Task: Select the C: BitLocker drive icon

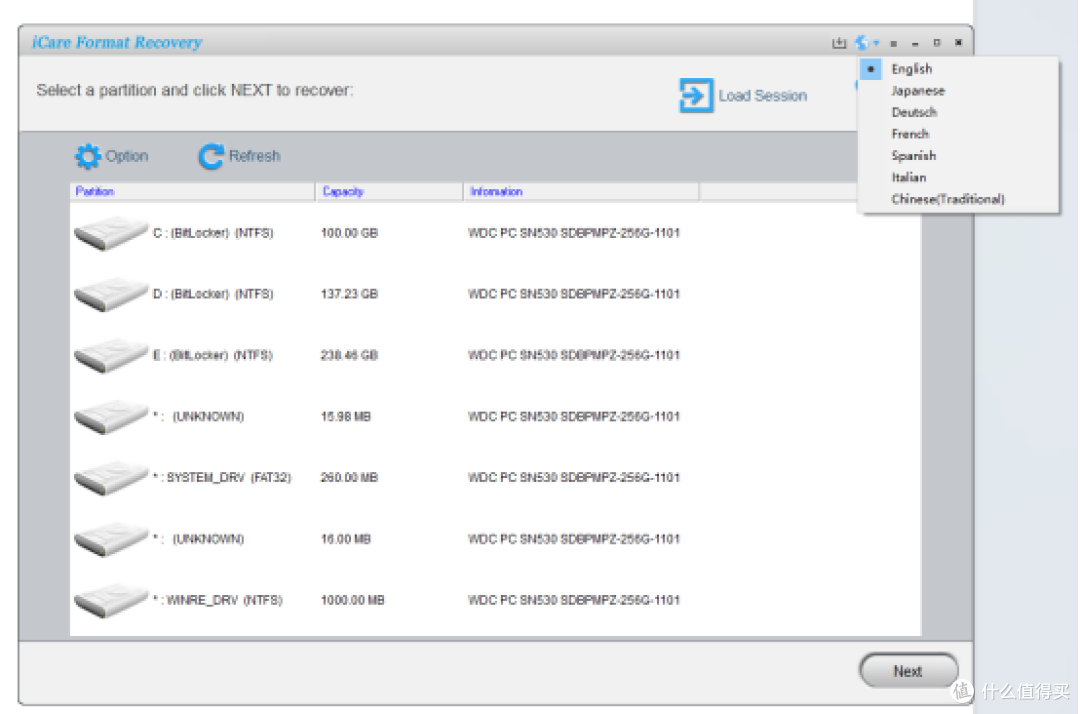Action: coord(110,233)
